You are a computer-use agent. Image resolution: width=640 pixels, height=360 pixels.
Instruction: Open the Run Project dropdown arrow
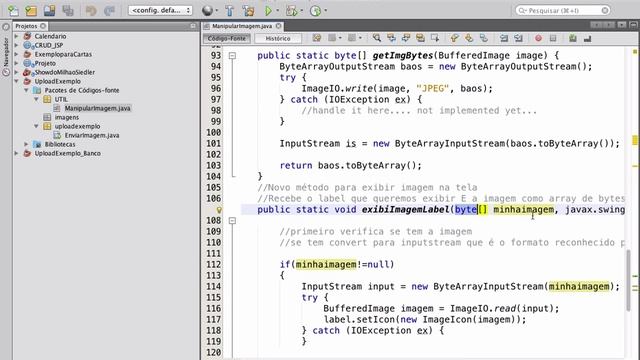point(278,11)
